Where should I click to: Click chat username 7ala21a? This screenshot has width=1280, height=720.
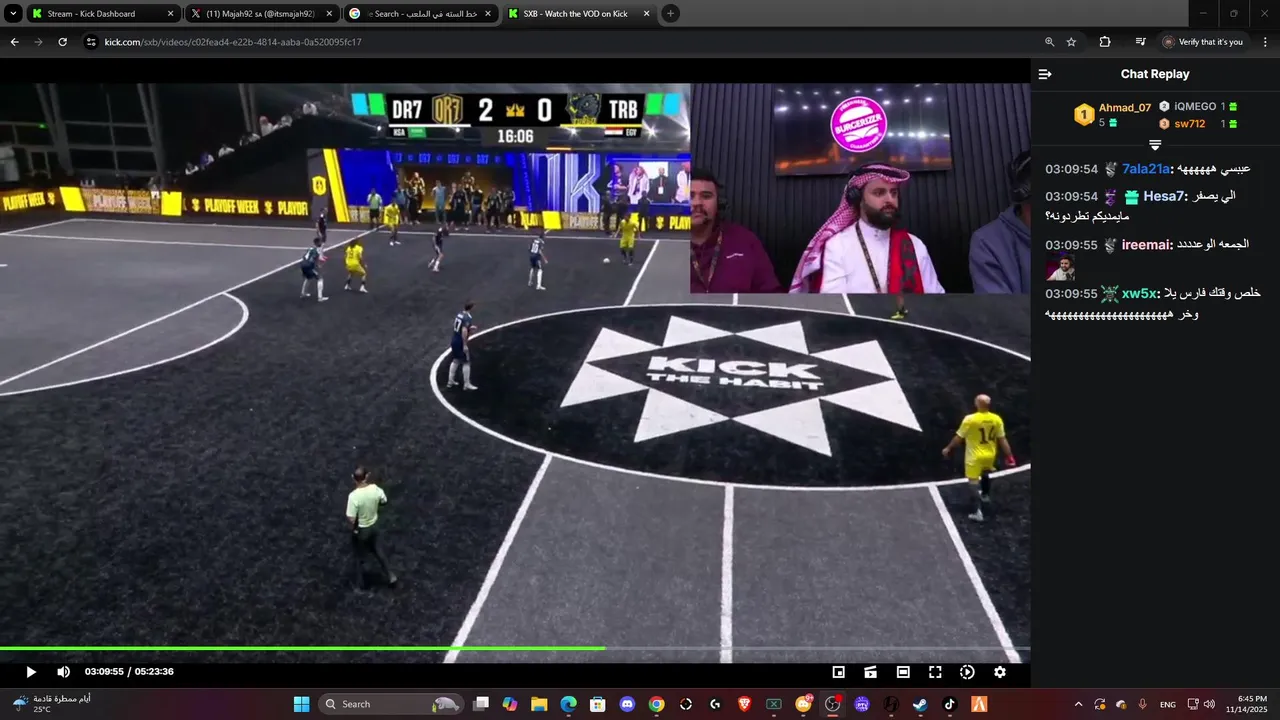click(x=1146, y=169)
